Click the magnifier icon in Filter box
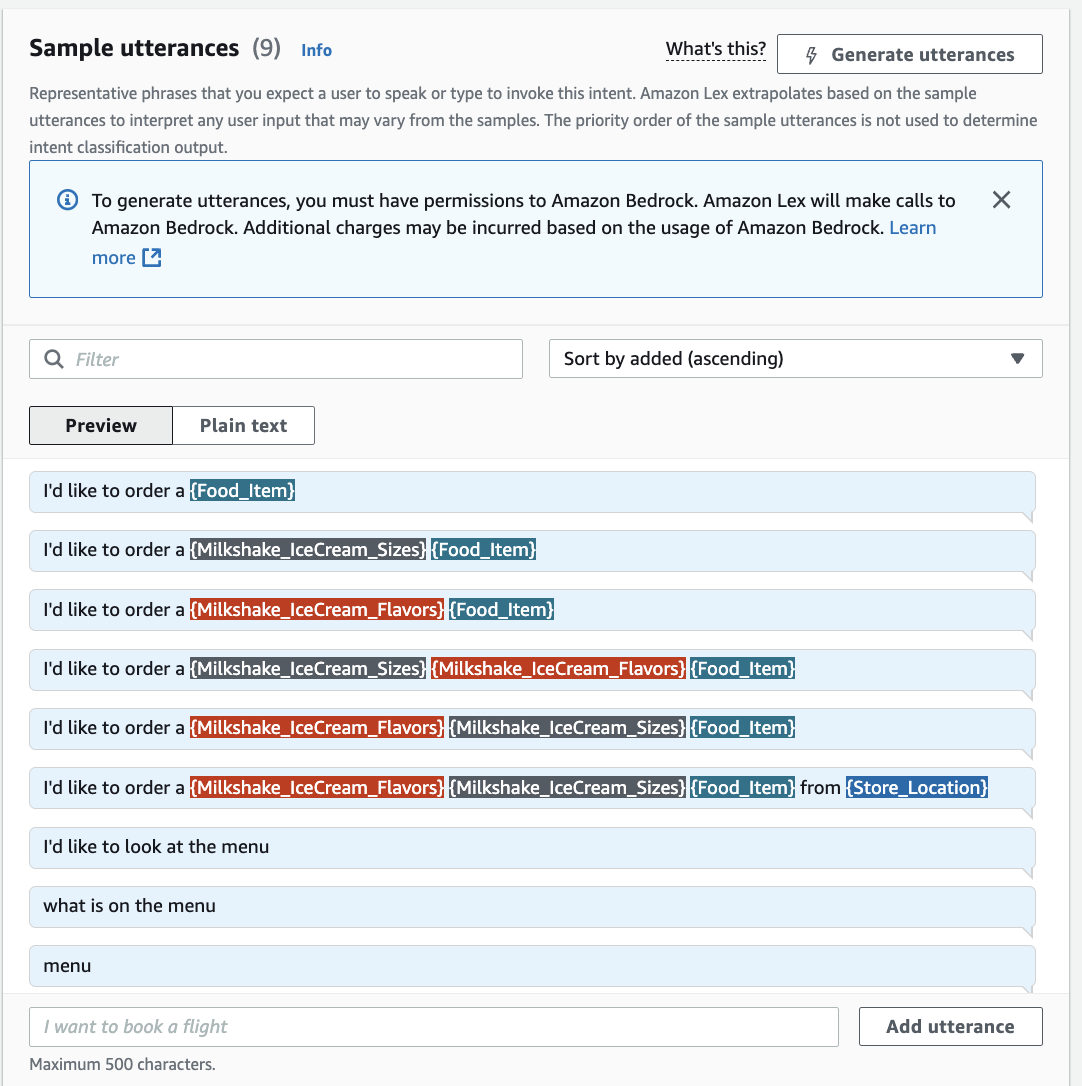This screenshot has width=1082, height=1086. (x=53, y=359)
